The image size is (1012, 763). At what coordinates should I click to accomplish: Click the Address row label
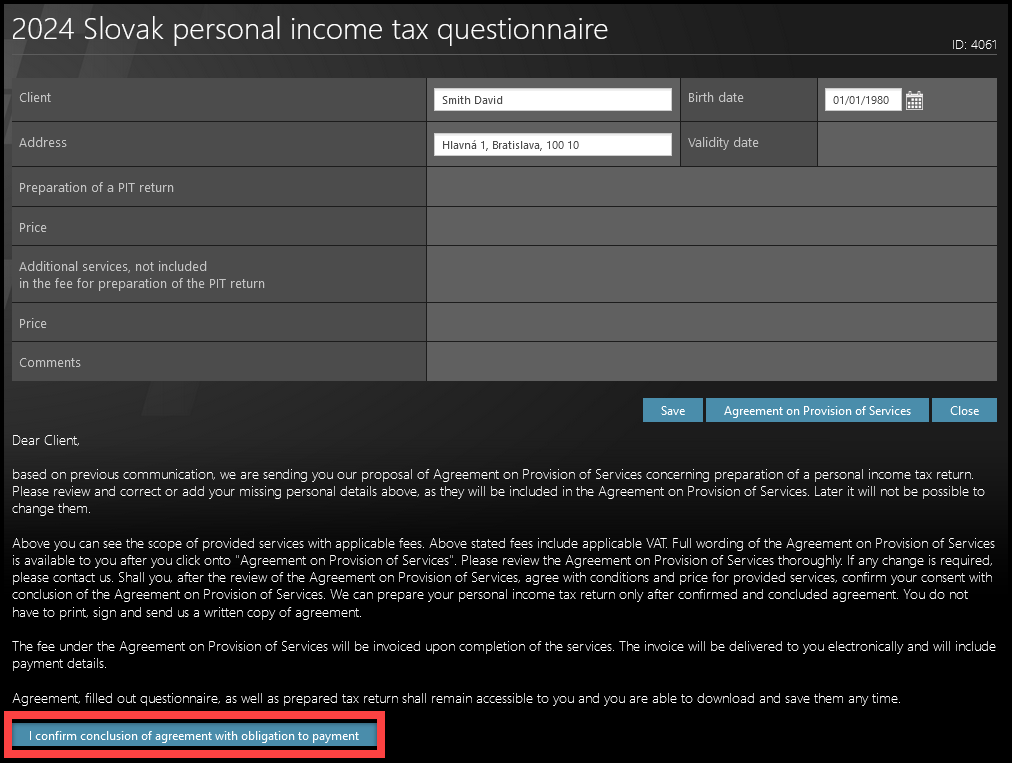tap(43, 143)
